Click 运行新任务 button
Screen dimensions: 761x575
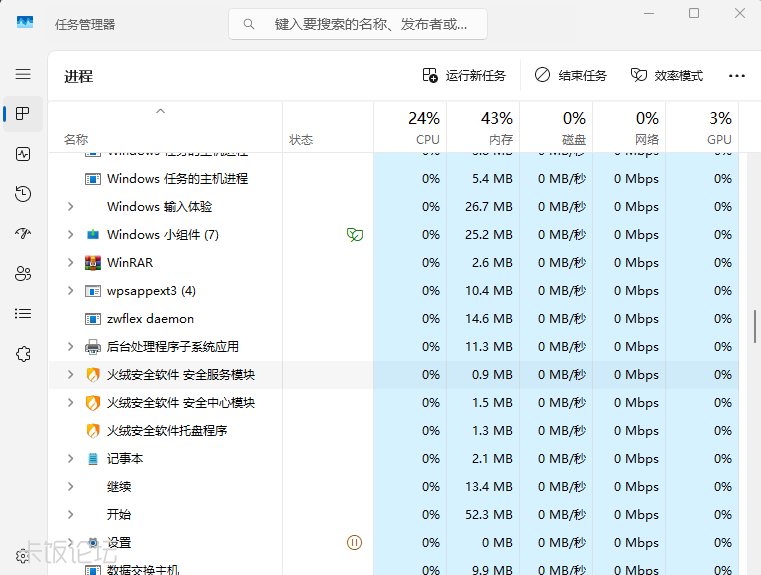click(464, 76)
